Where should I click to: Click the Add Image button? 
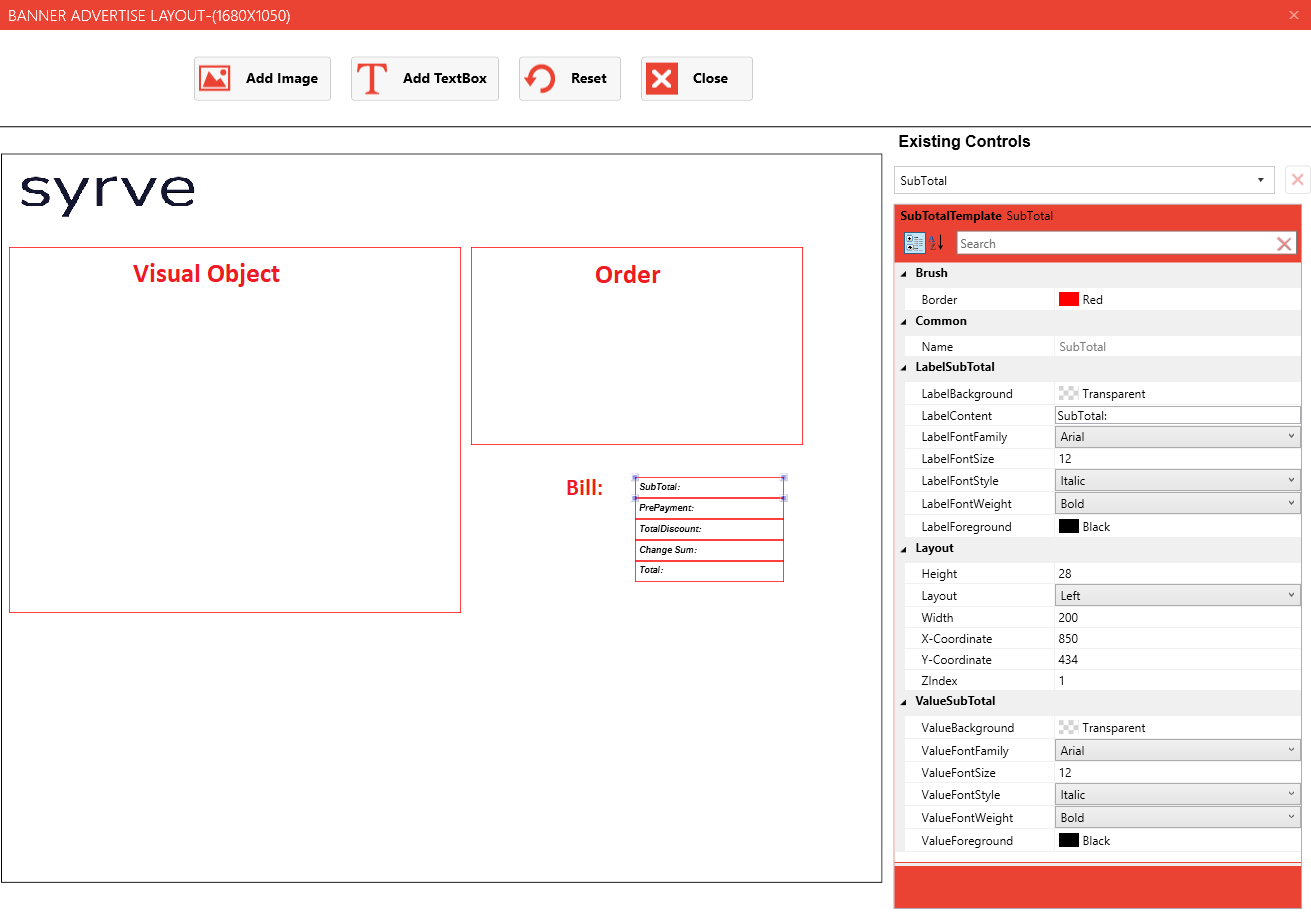click(262, 79)
